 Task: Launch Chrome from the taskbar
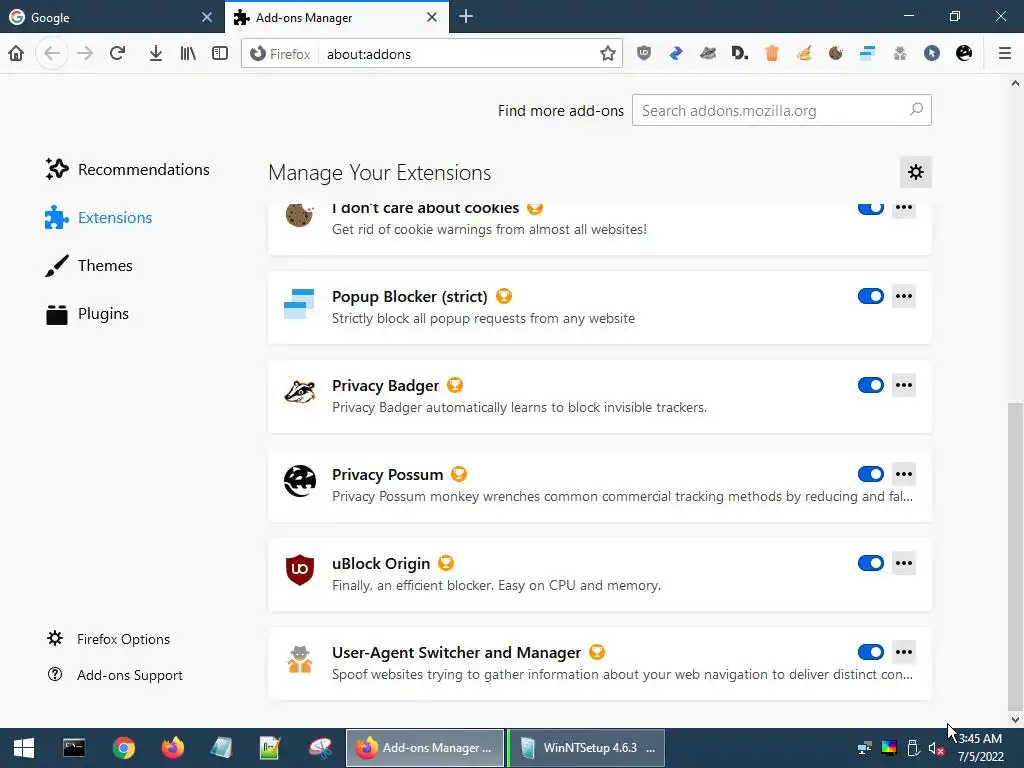coord(123,748)
